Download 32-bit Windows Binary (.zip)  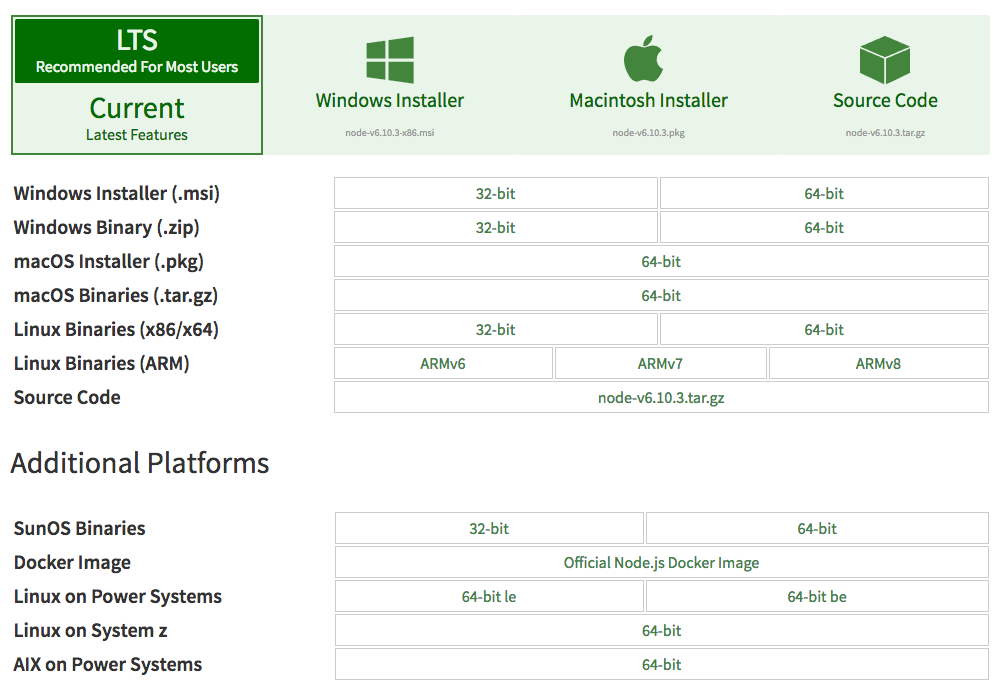point(495,227)
